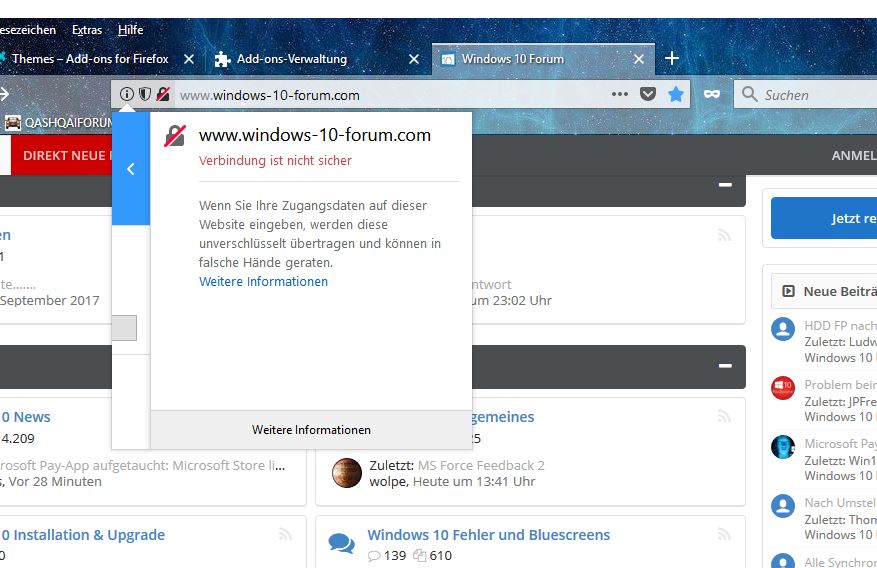The image size is (877, 568).
Task: Go back with the blue panel chevron
Action: (x=131, y=169)
